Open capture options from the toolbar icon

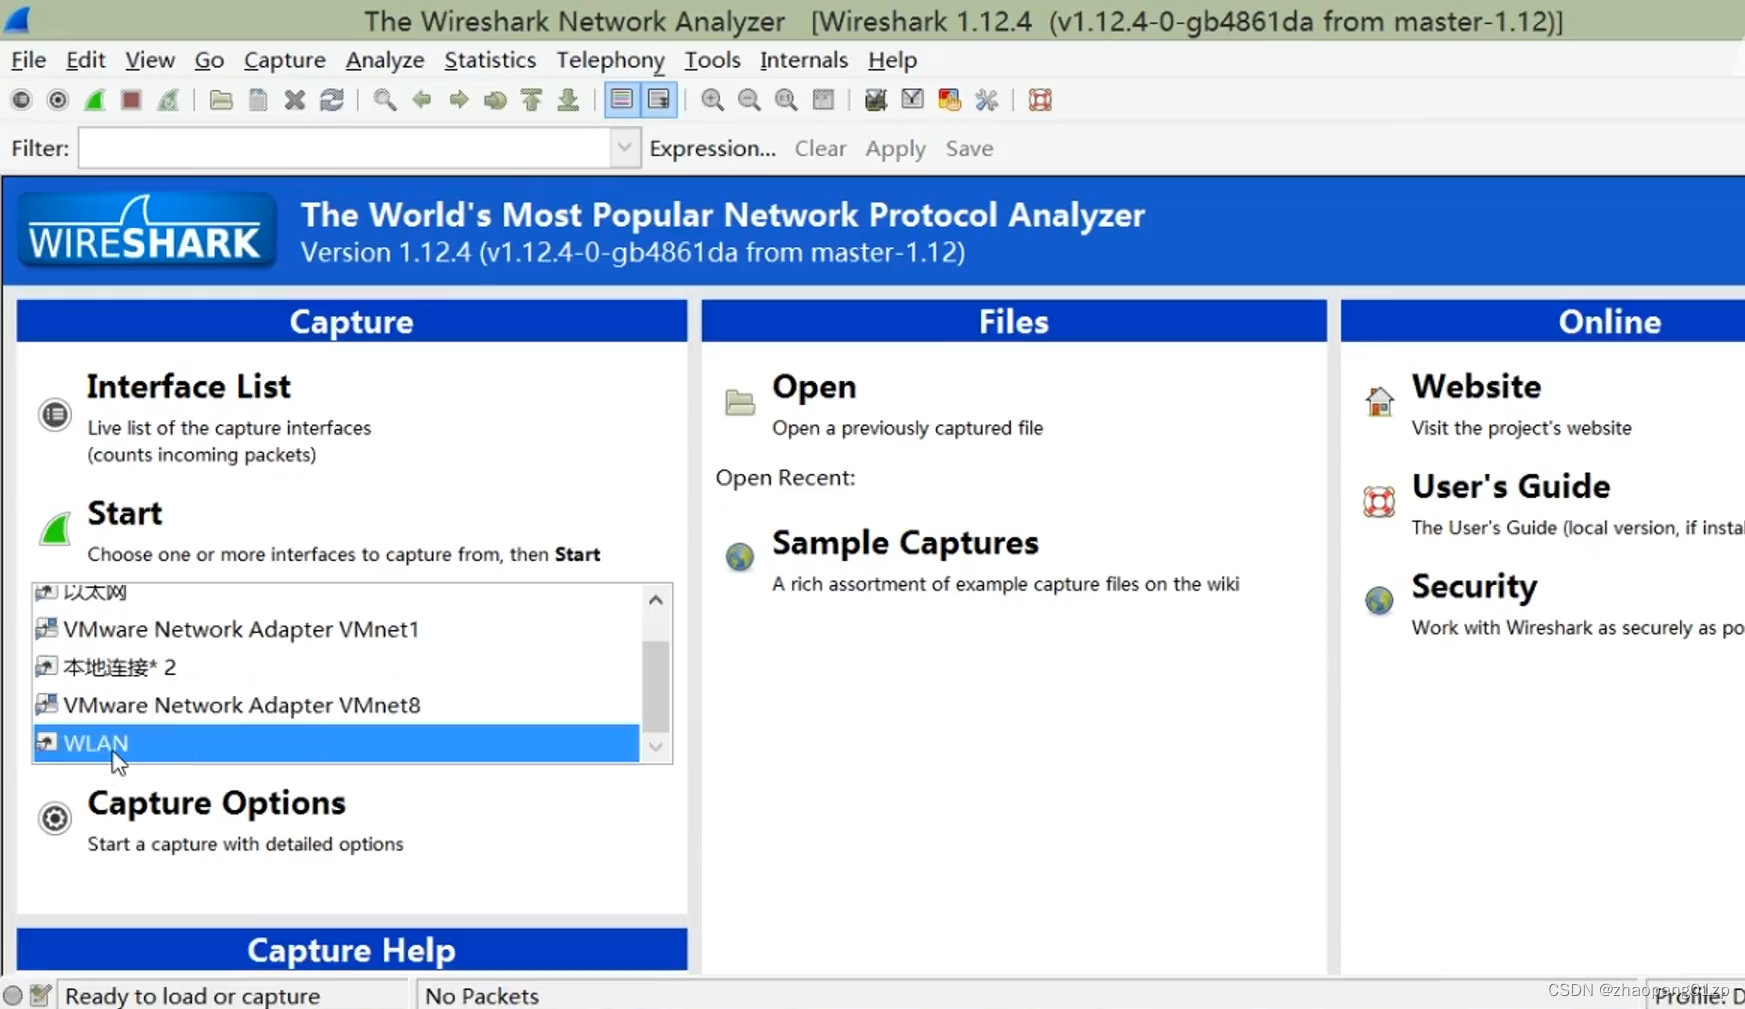tap(58, 100)
